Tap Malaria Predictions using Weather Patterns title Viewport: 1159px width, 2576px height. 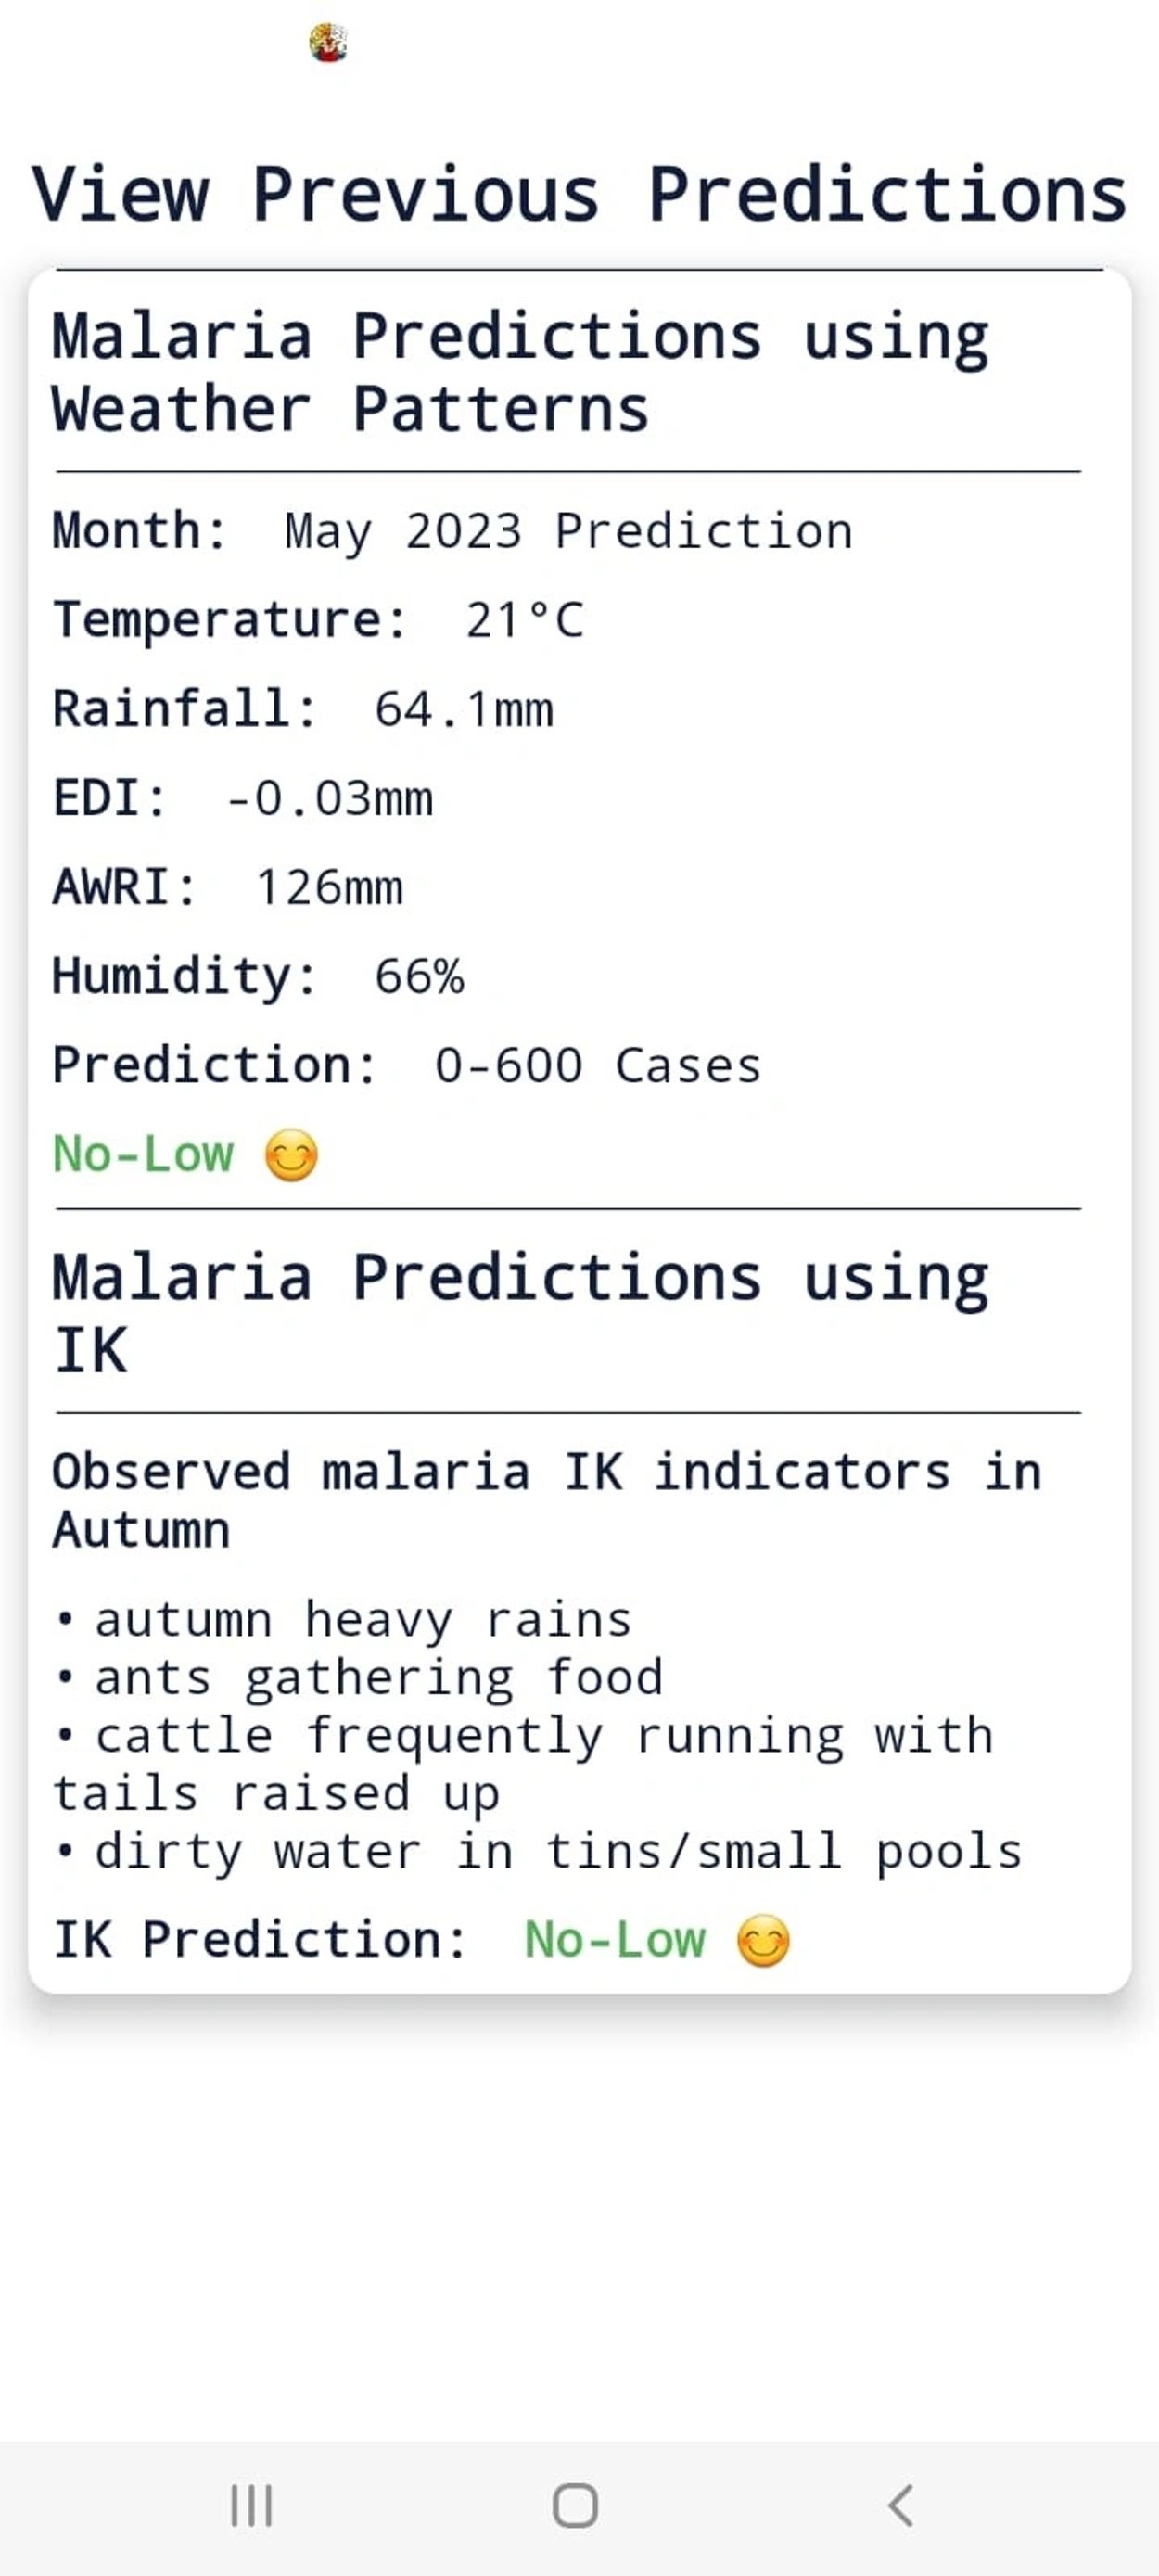pos(520,372)
